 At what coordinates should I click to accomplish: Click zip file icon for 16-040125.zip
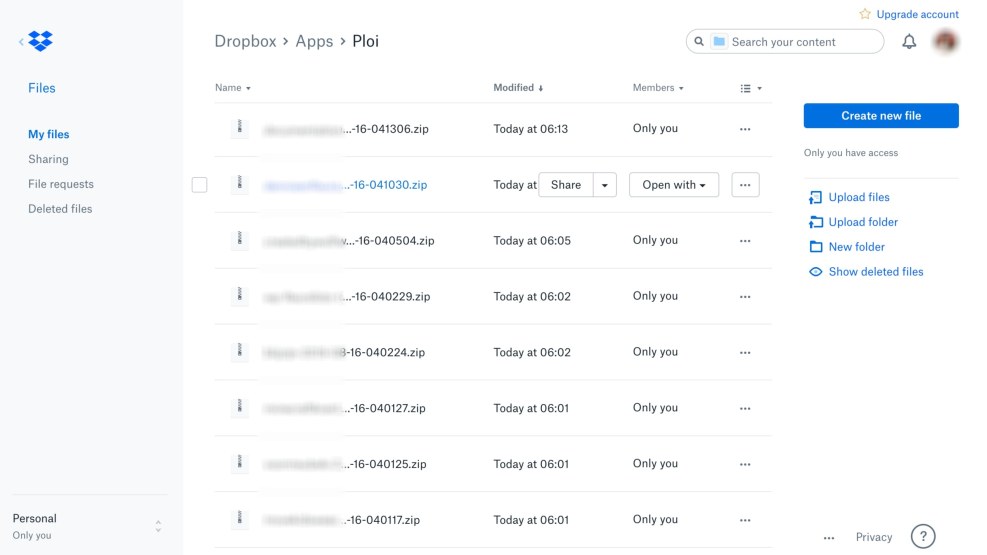coord(239,462)
